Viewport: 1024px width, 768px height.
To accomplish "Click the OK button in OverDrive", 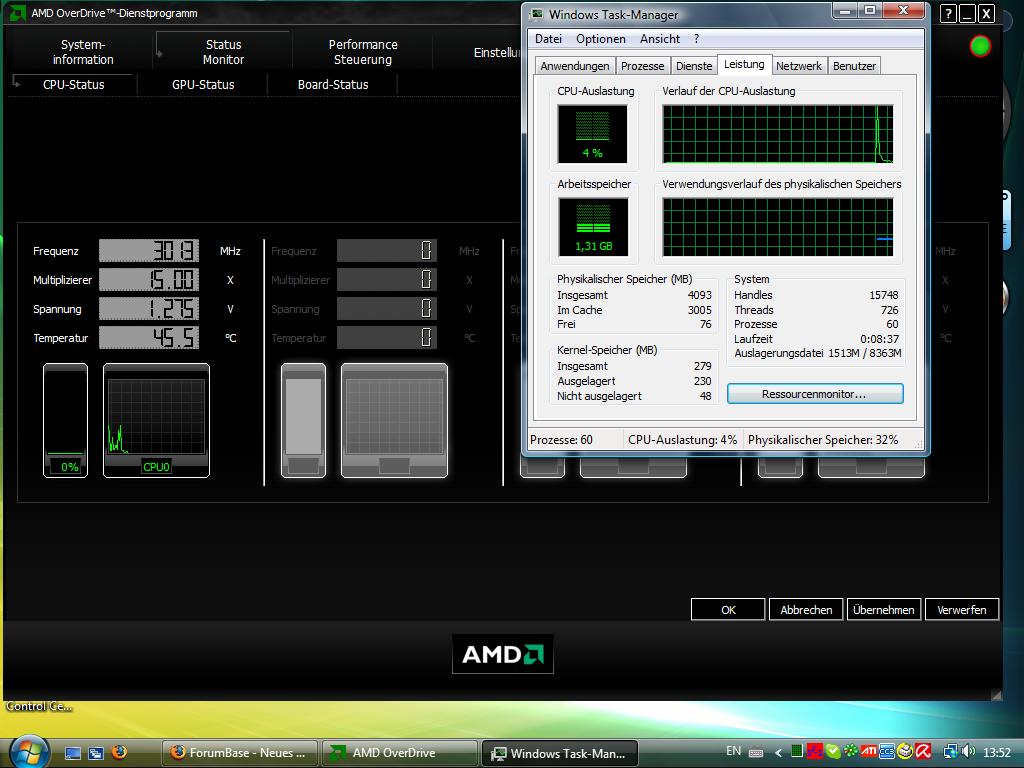I will pos(728,609).
